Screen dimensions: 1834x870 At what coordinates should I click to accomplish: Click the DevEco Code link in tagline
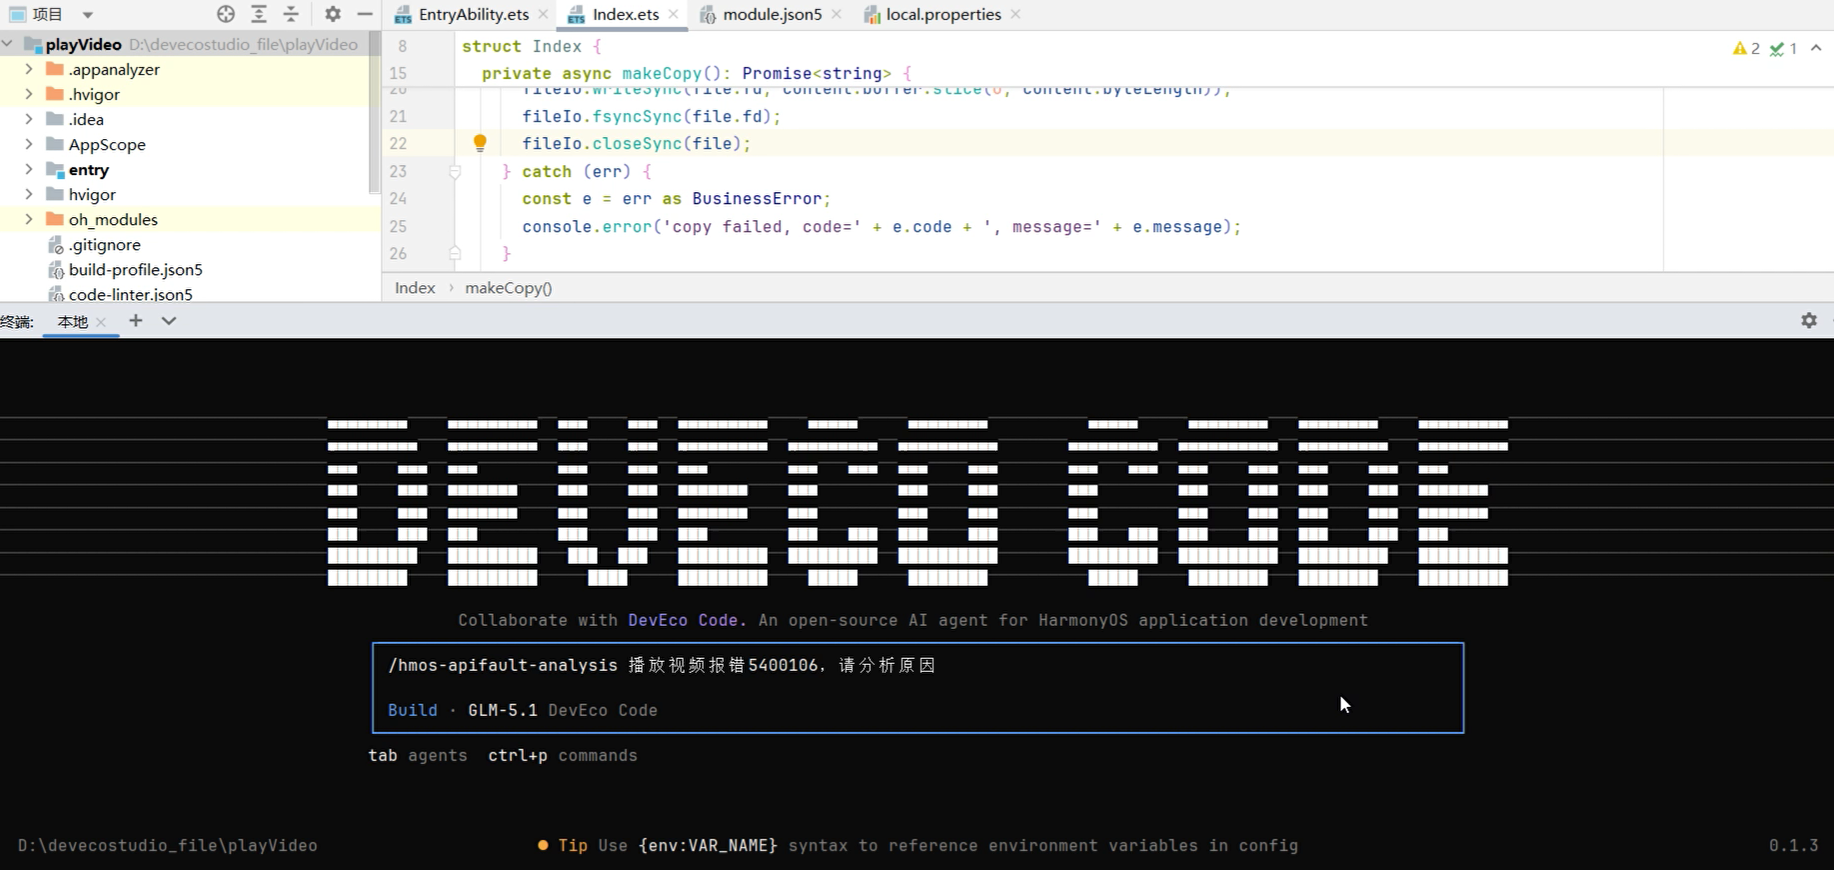click(x=683, y=620)
